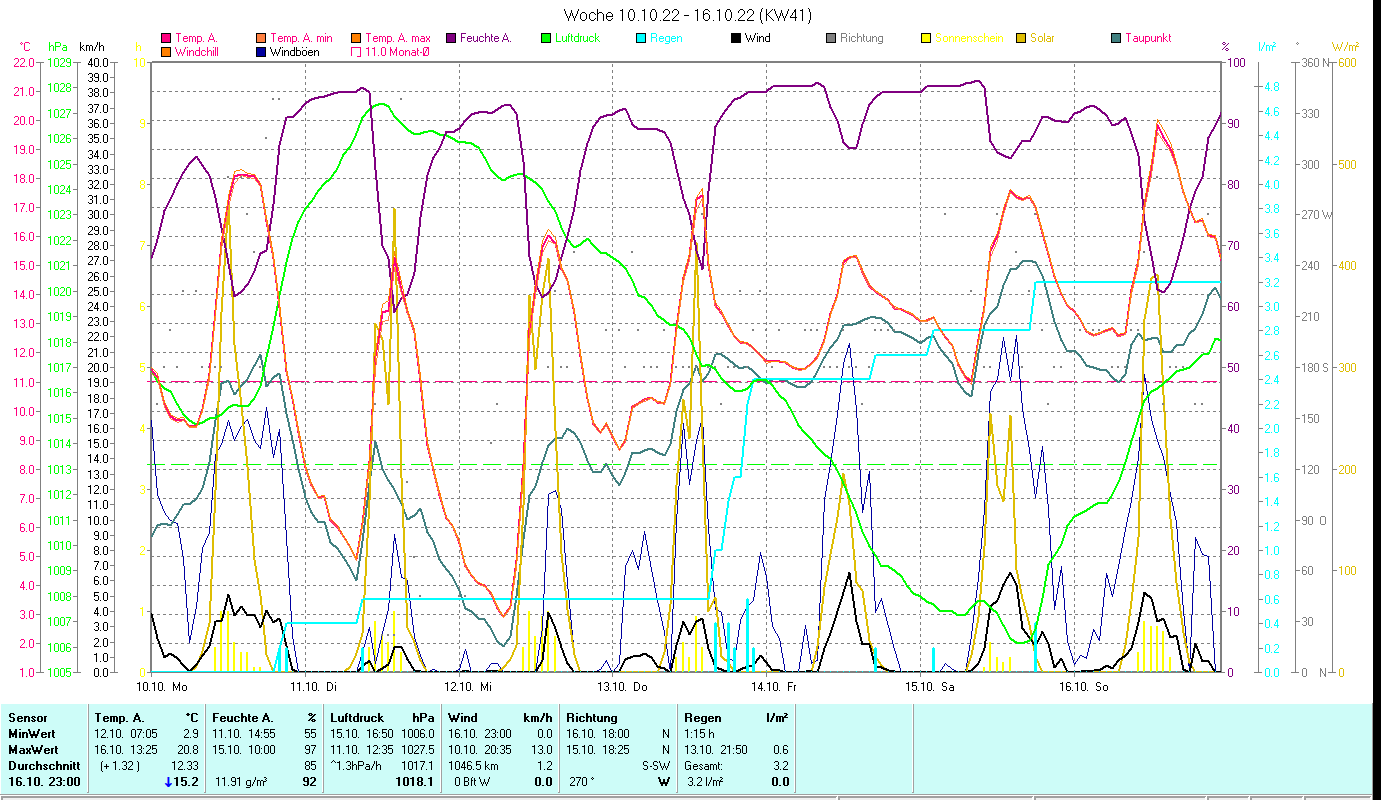
Task: Click the 16.10. 23:00 timestamp row label
Action: [44, 782]
